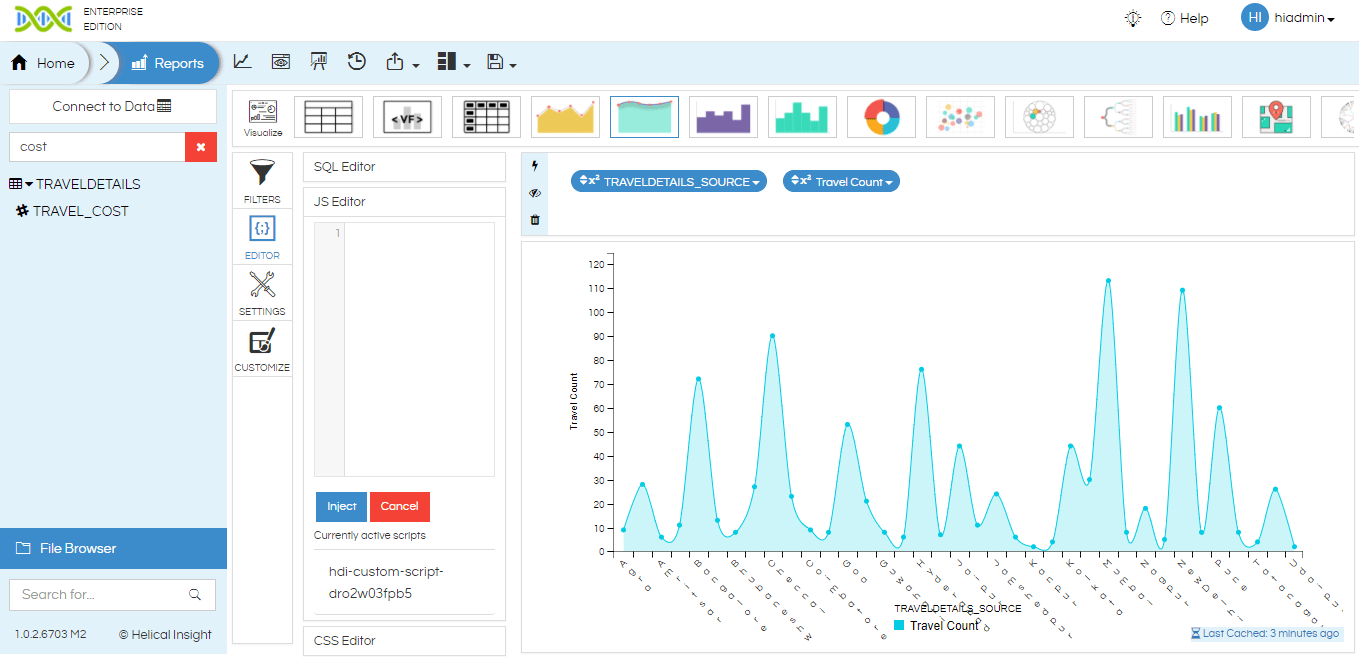The width and height of the screenshot is (1359, 657).
Task: Open the Customize panel icon
Action: tap(262, 342)
